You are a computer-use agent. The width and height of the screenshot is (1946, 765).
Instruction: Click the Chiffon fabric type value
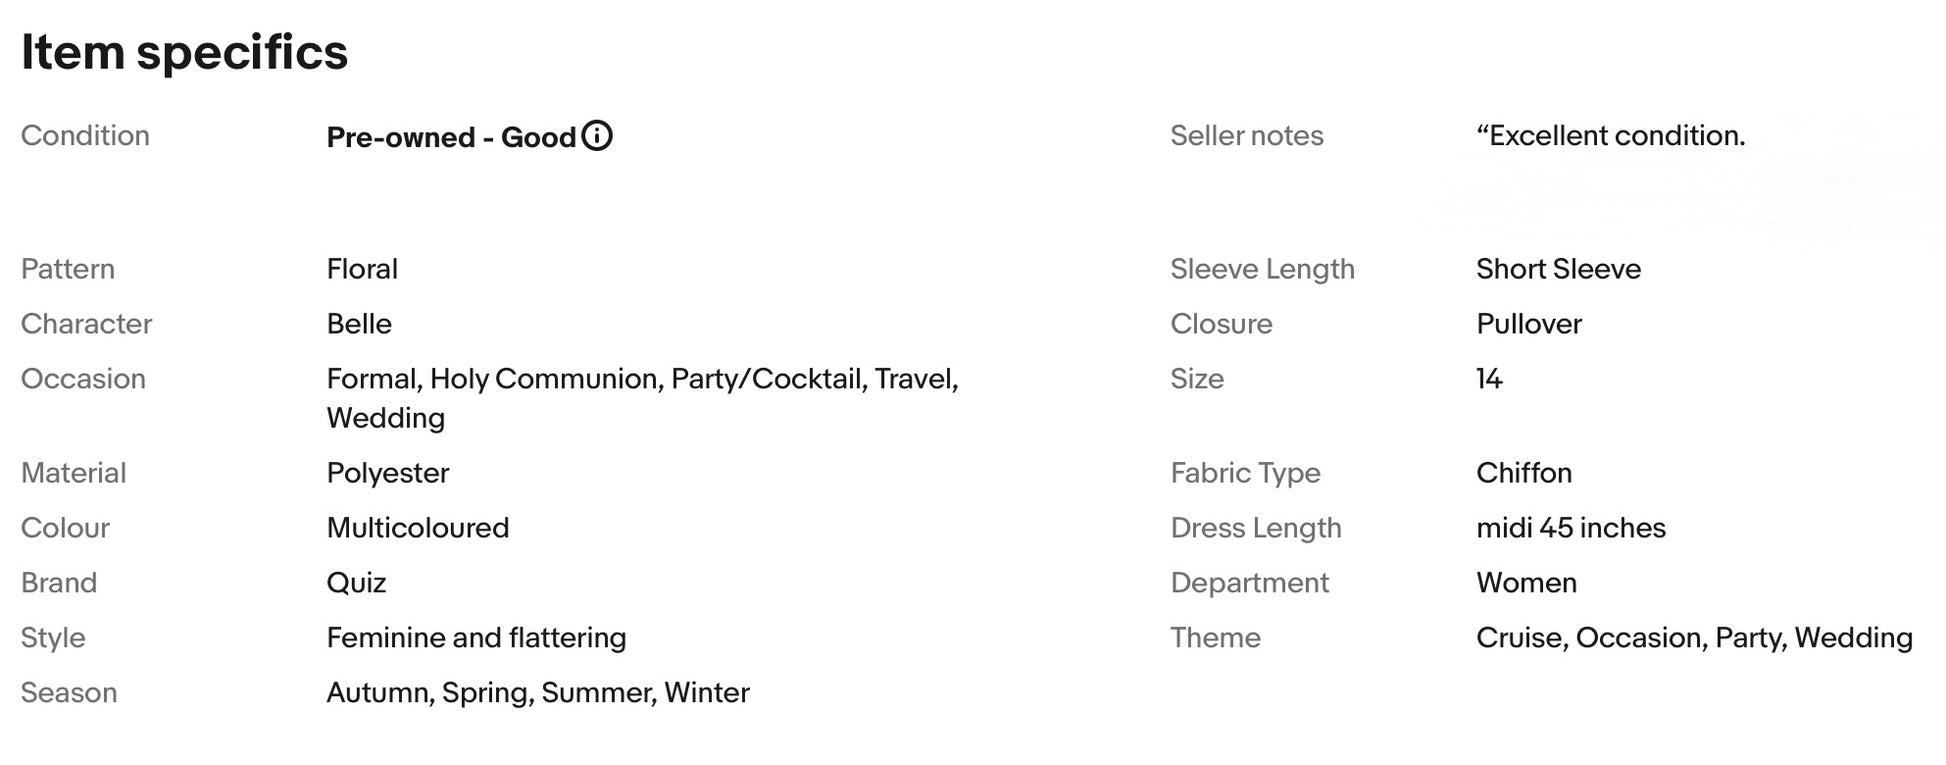pyautogui.click(x=1524, y=473)
